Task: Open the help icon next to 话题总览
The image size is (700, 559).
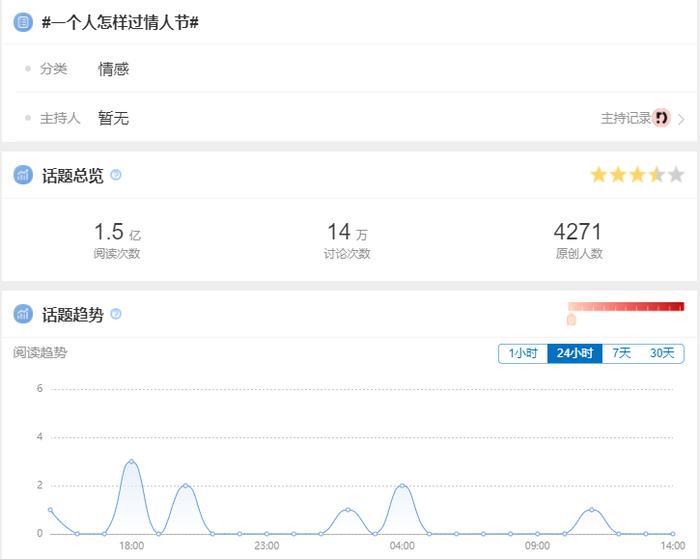Action: pyautogui.click(x=116, y=175)
